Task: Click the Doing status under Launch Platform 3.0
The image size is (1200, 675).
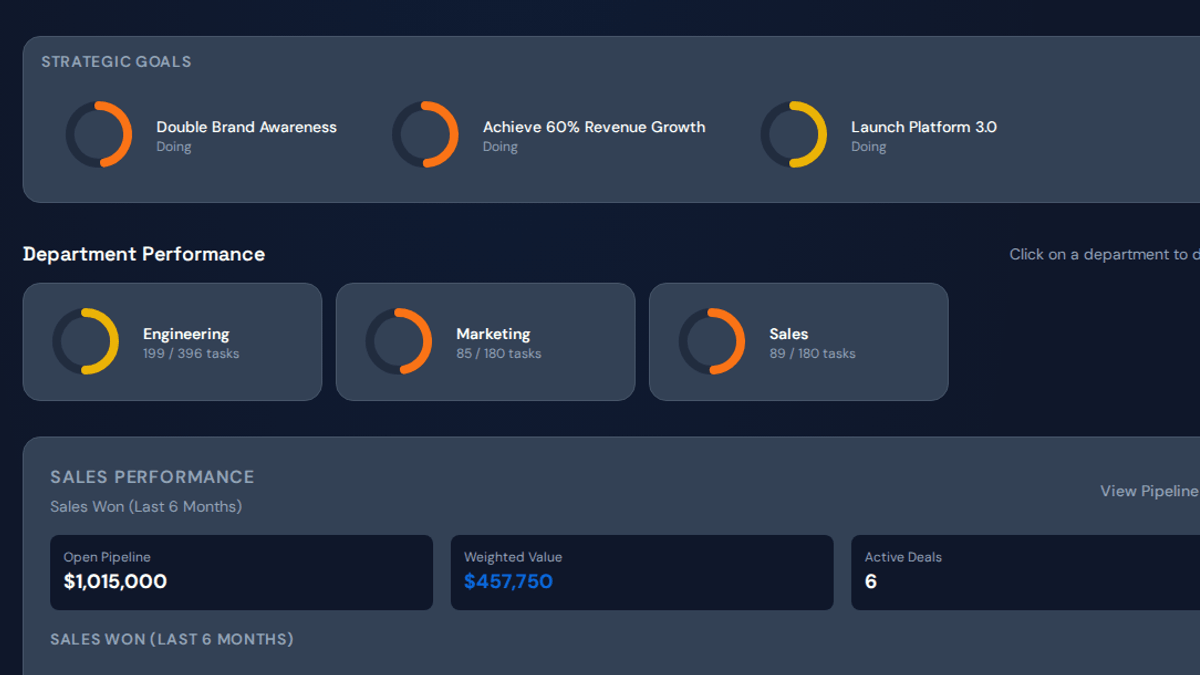Action: (x=869, y=147)
